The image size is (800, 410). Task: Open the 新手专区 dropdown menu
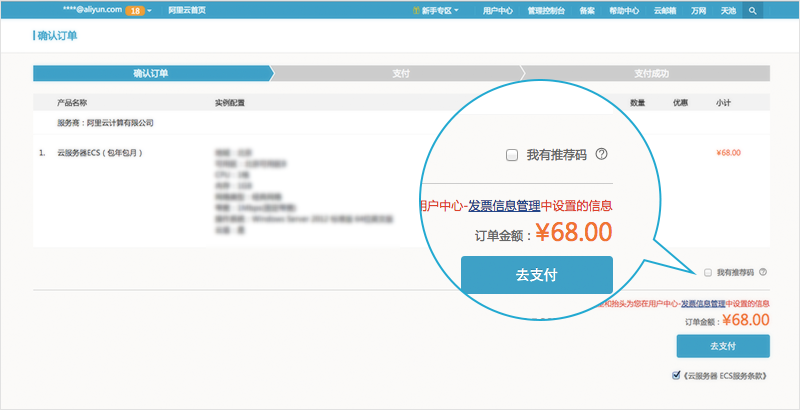point(439,11)
